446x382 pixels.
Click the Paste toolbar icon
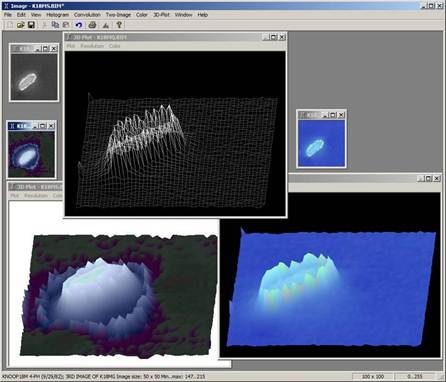[x=66, y=25]
